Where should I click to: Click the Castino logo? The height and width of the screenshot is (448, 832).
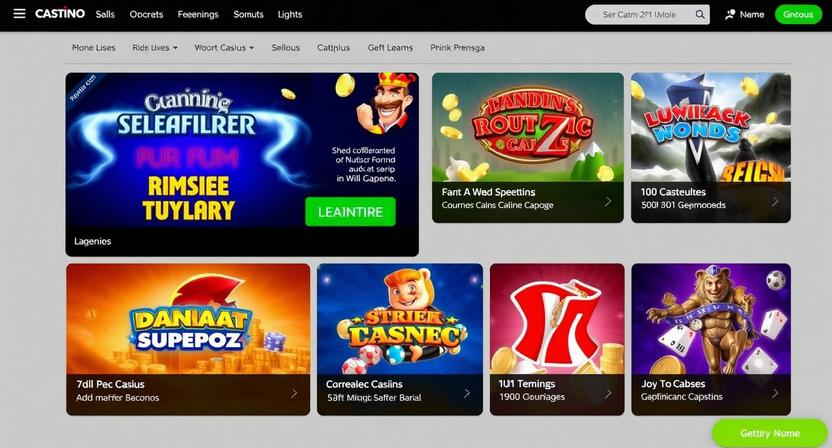60,14
